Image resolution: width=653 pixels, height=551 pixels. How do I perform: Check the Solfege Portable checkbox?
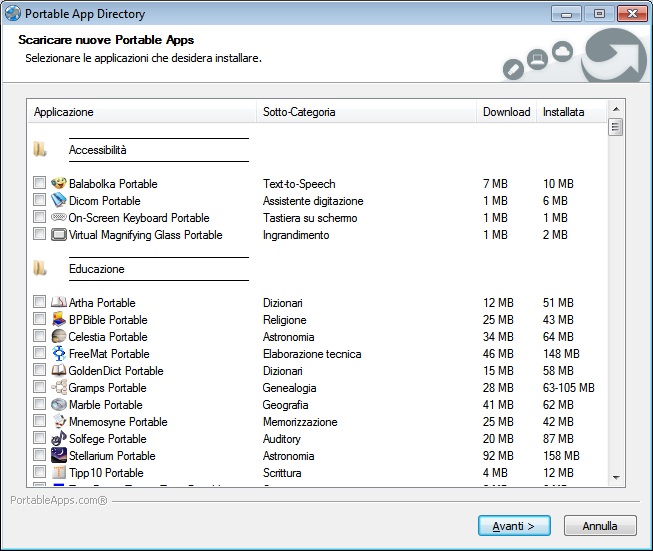pyautogui.click(x=40, y=438)
